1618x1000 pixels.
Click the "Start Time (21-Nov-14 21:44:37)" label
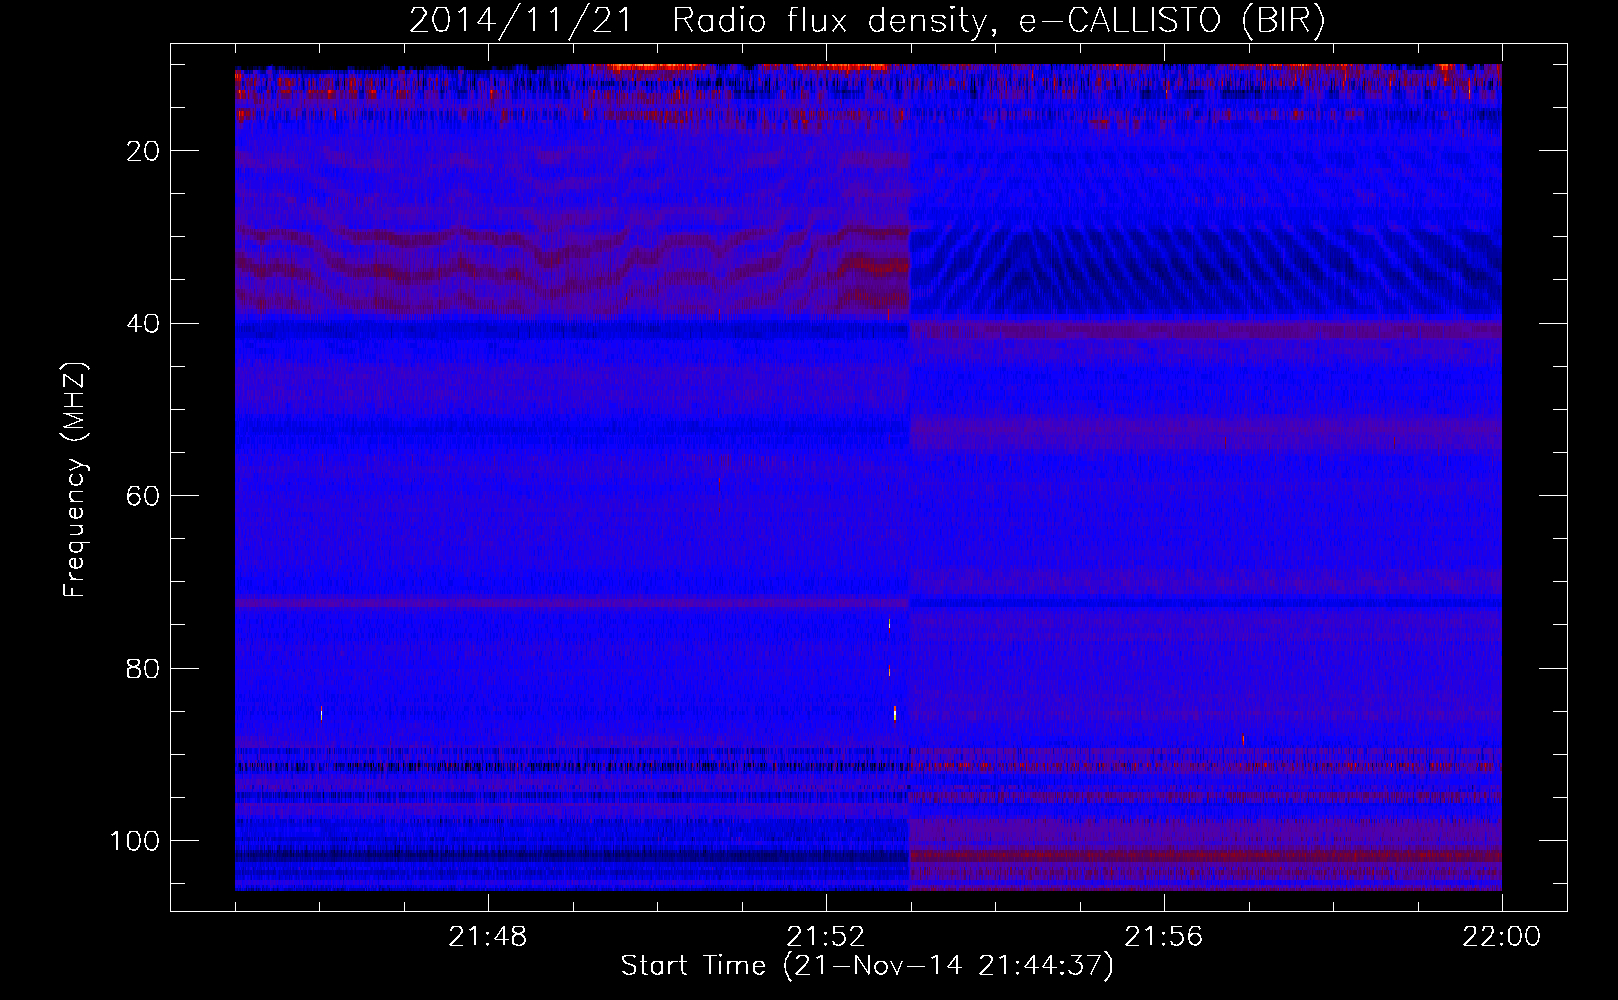coord(867,966)
